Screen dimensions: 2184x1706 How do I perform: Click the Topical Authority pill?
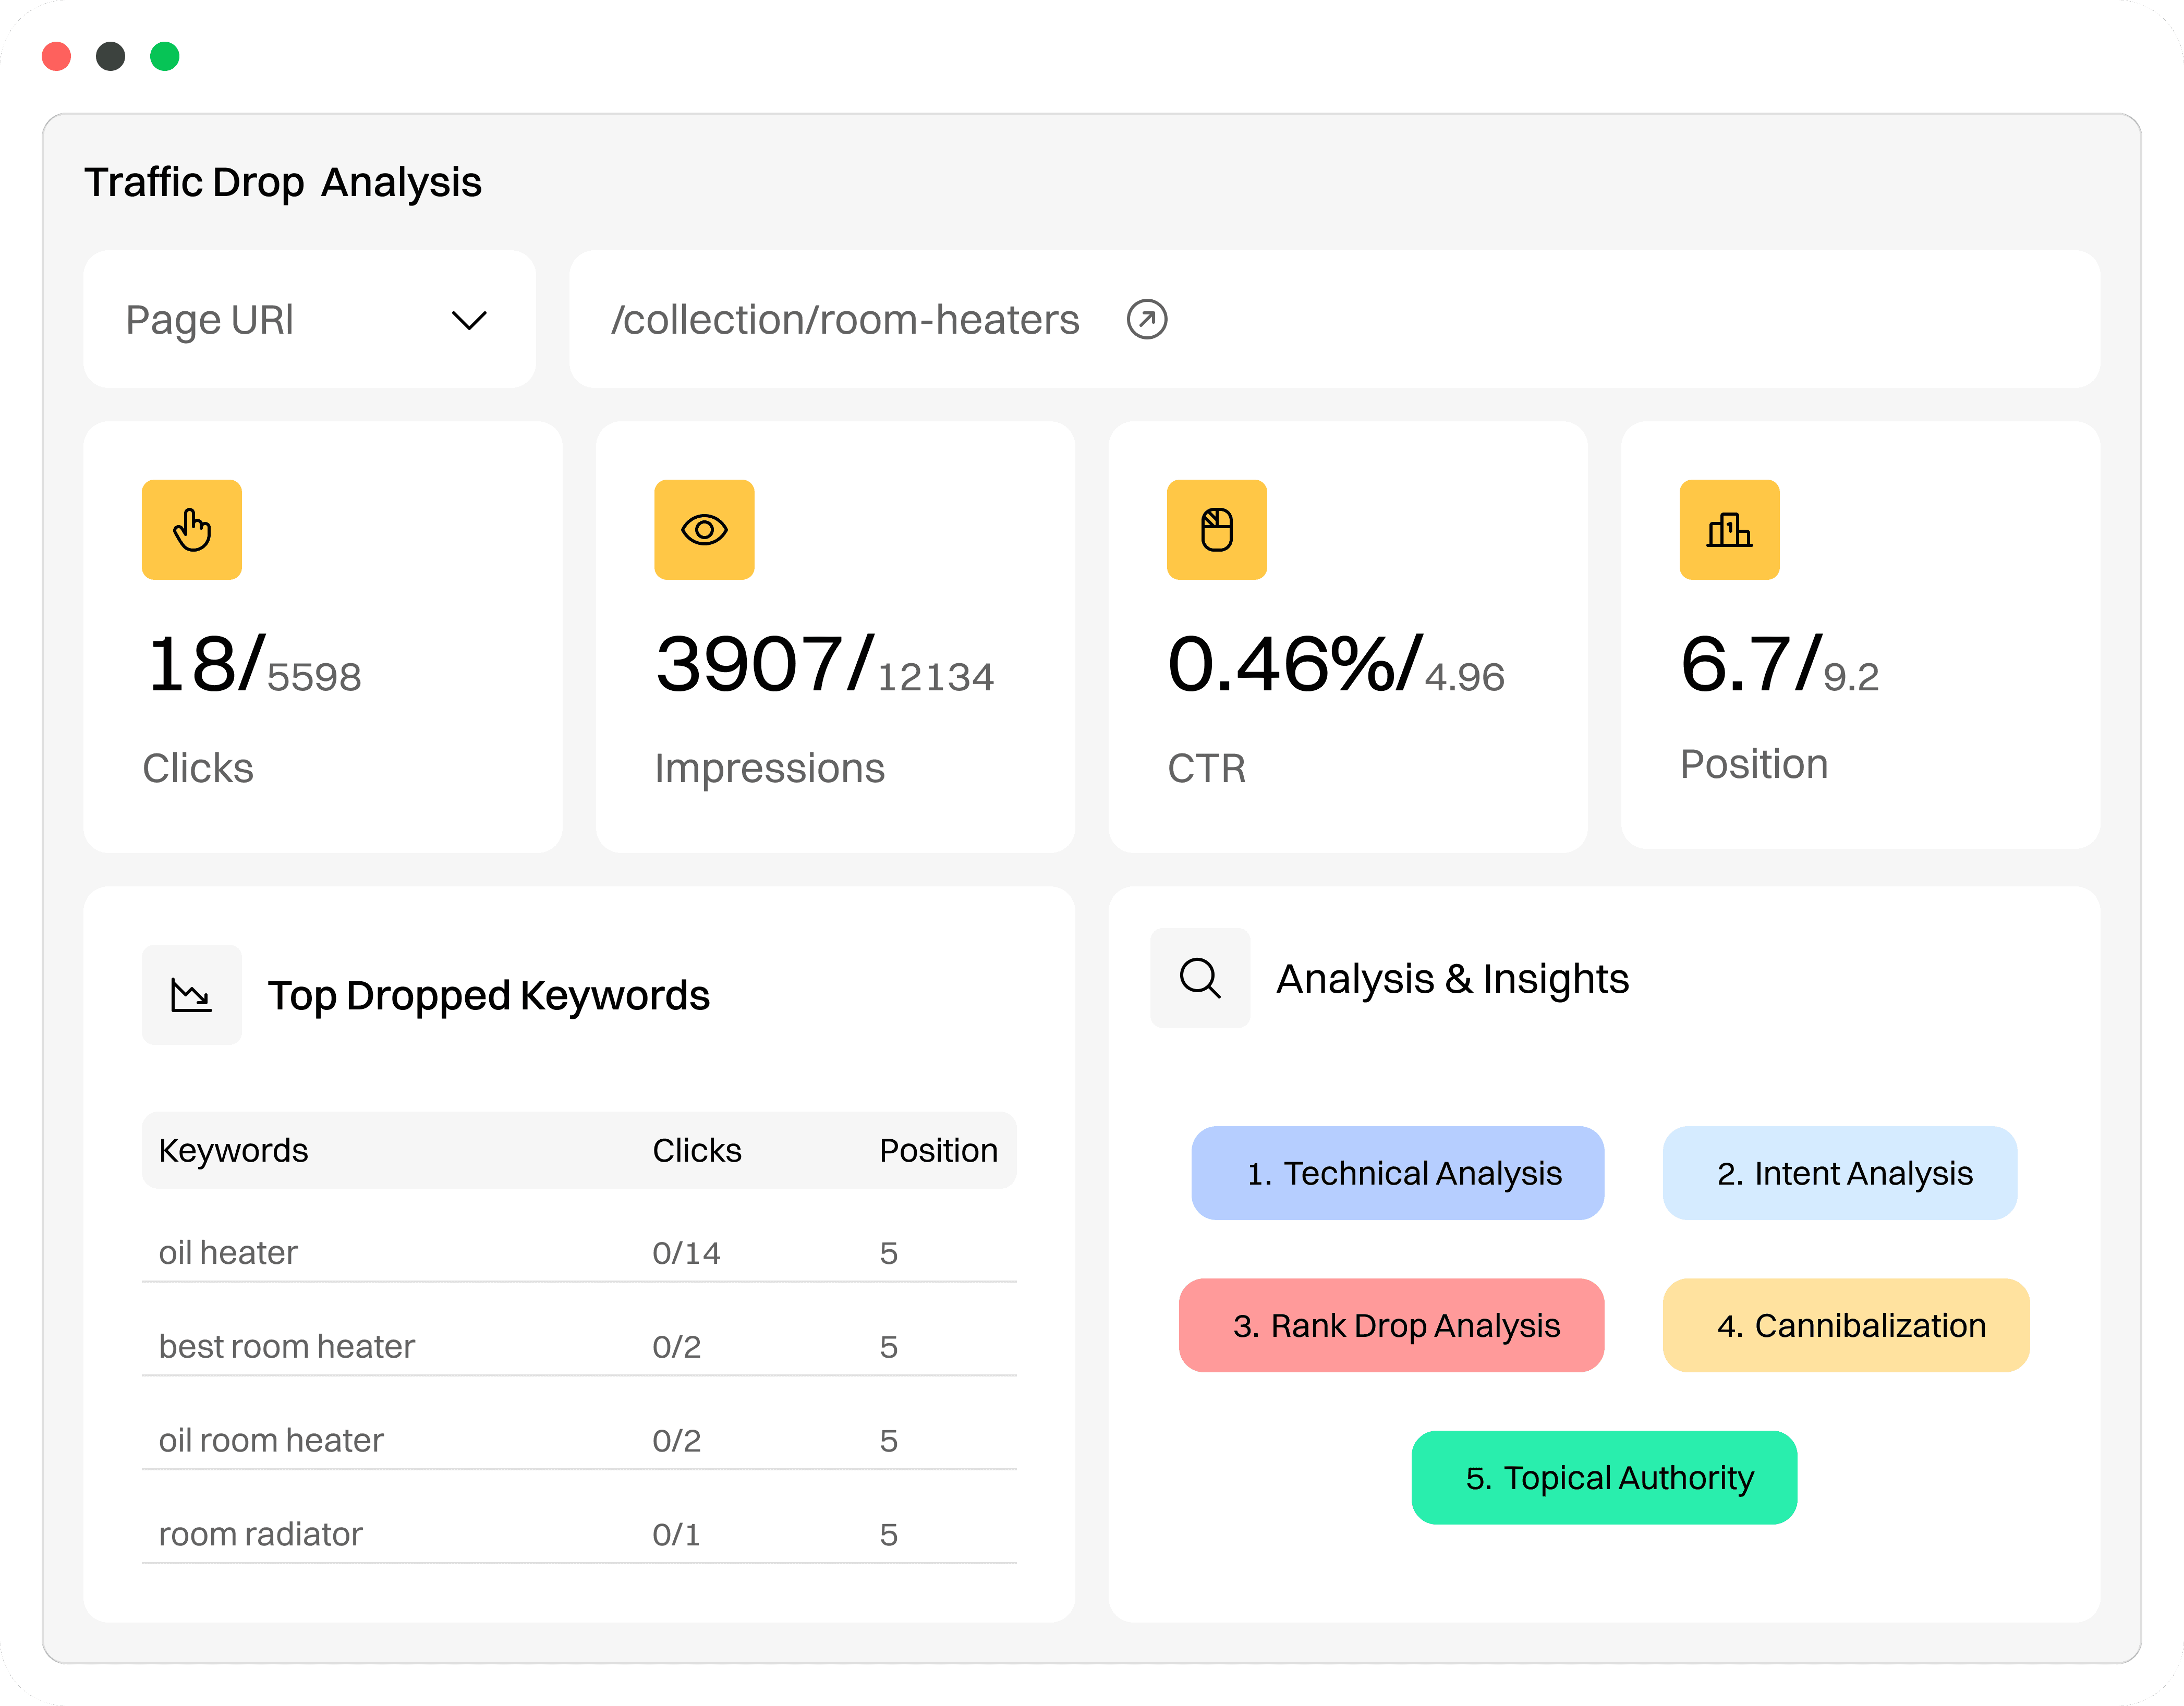pos(1603,1477)
